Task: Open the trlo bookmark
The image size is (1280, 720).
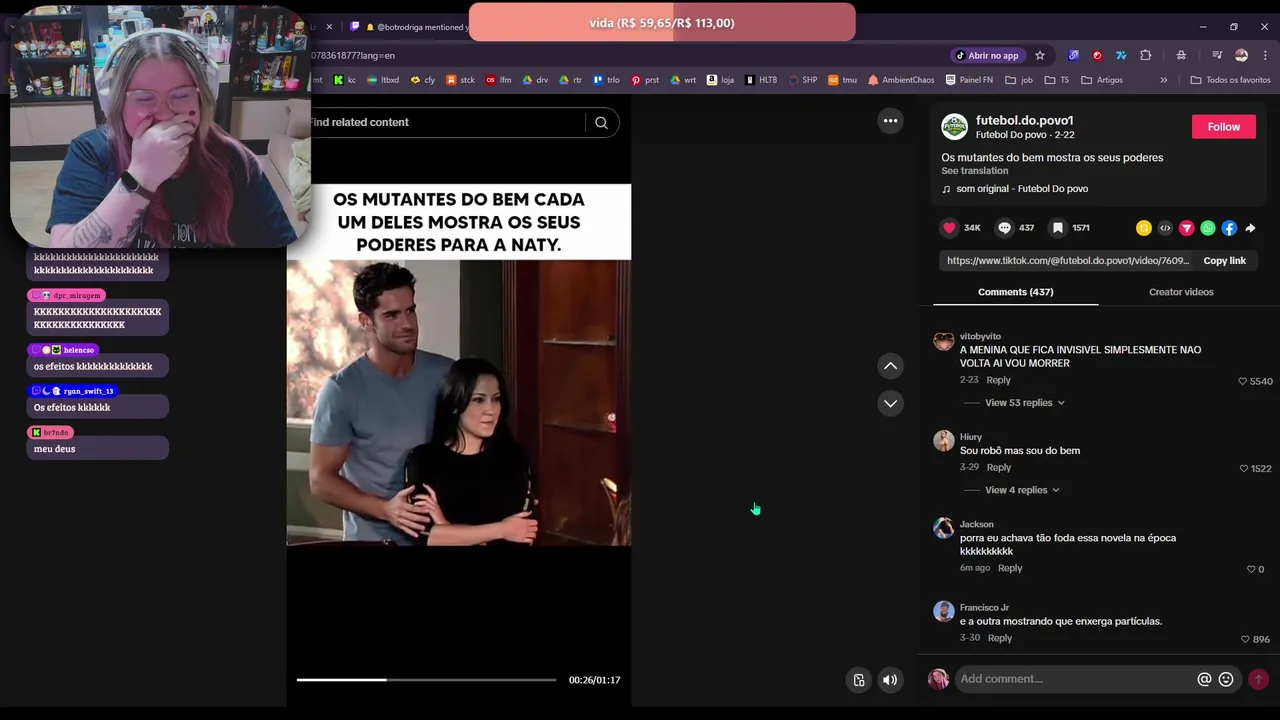Action: click(x=607, y=80)
